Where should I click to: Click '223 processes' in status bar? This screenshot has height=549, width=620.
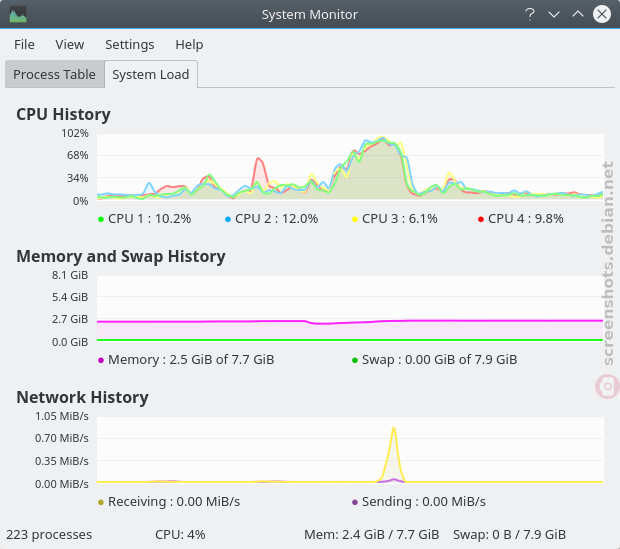49,535
